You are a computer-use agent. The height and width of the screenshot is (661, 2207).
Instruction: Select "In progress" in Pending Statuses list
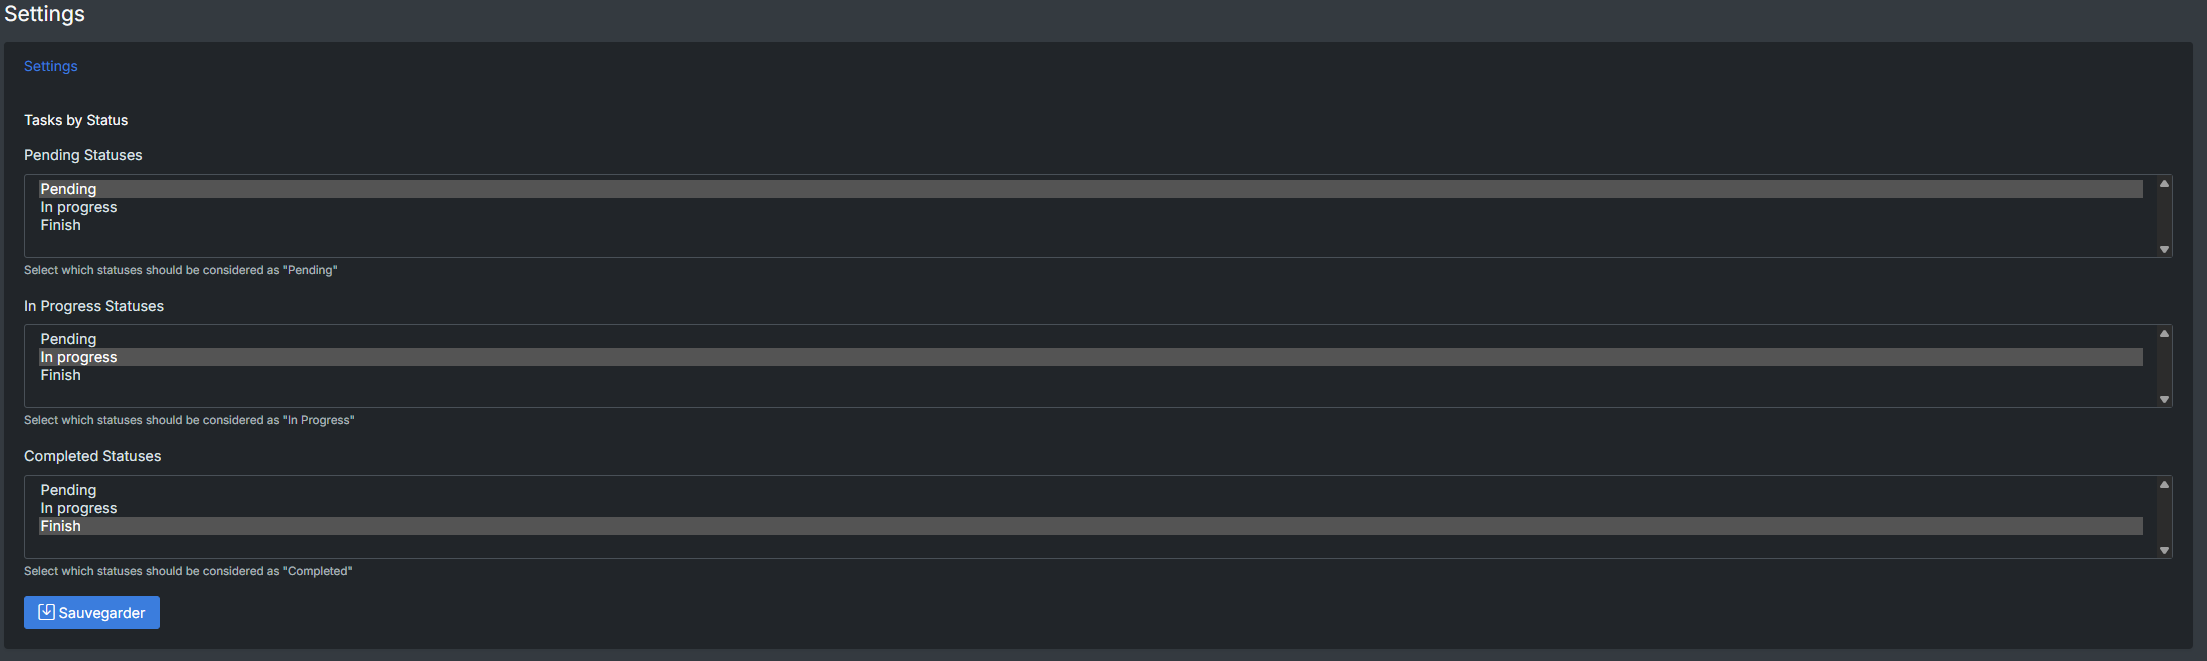(1090, 207)
